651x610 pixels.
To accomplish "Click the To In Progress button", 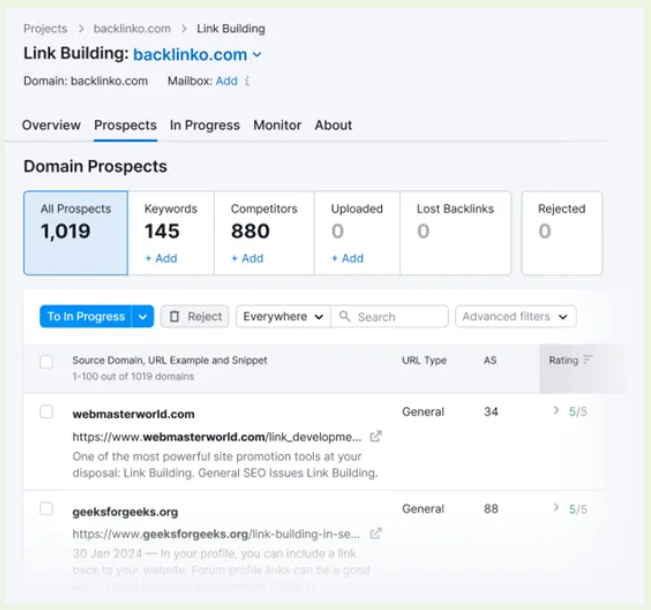I will (x=86, y=316).
